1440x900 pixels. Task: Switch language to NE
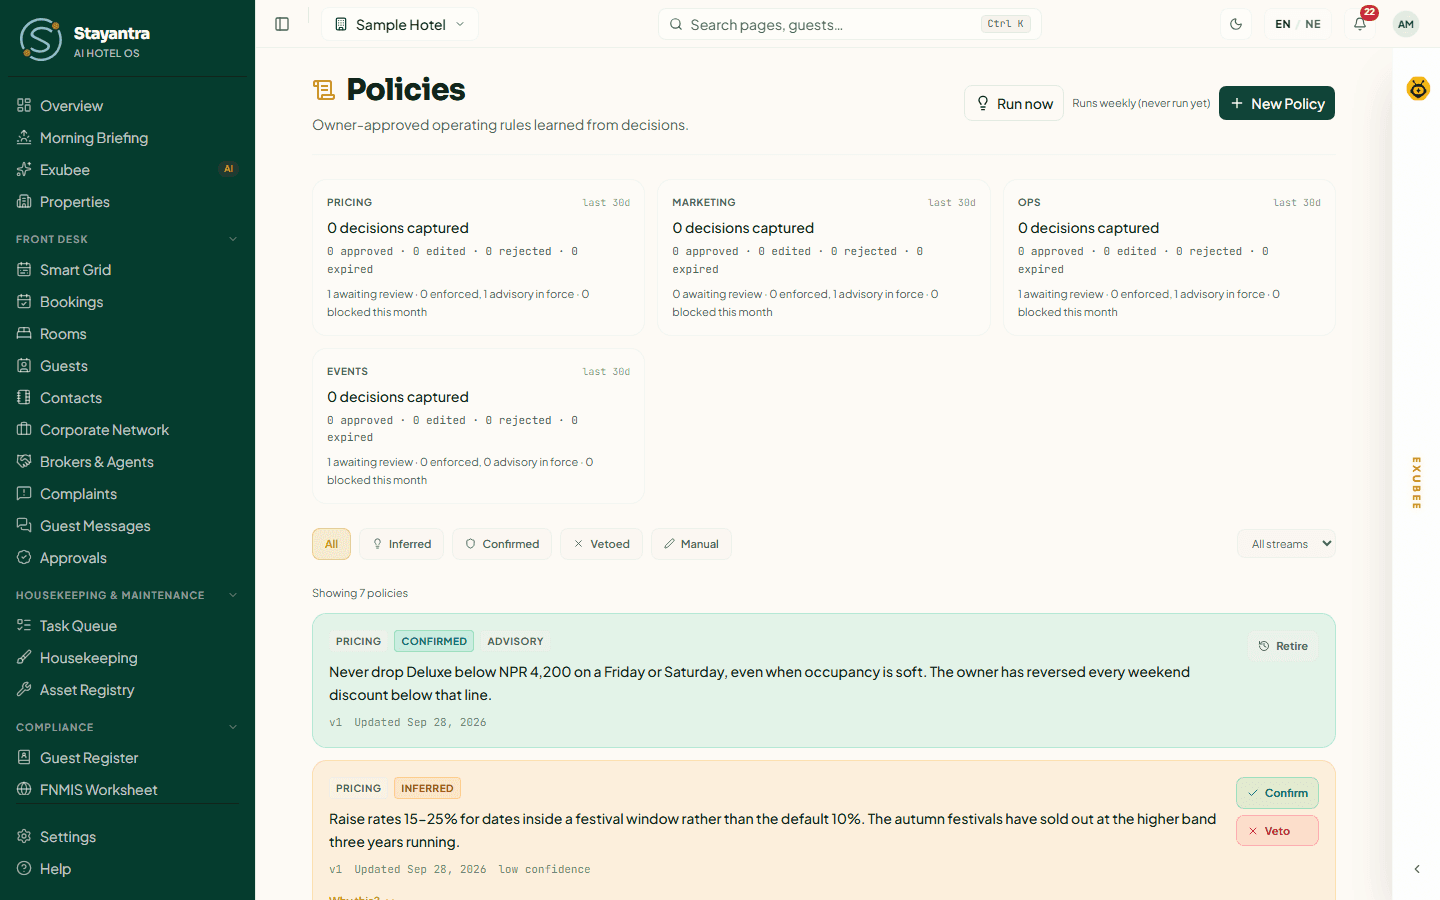point(1313,24)
